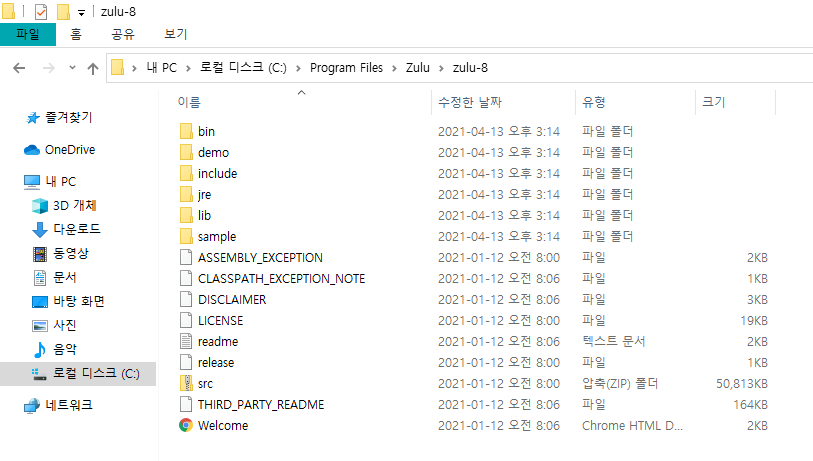This screenshot has height=461, width=813.
Task: Click THIRD_PARTY_README file icon
Action: 186,404
